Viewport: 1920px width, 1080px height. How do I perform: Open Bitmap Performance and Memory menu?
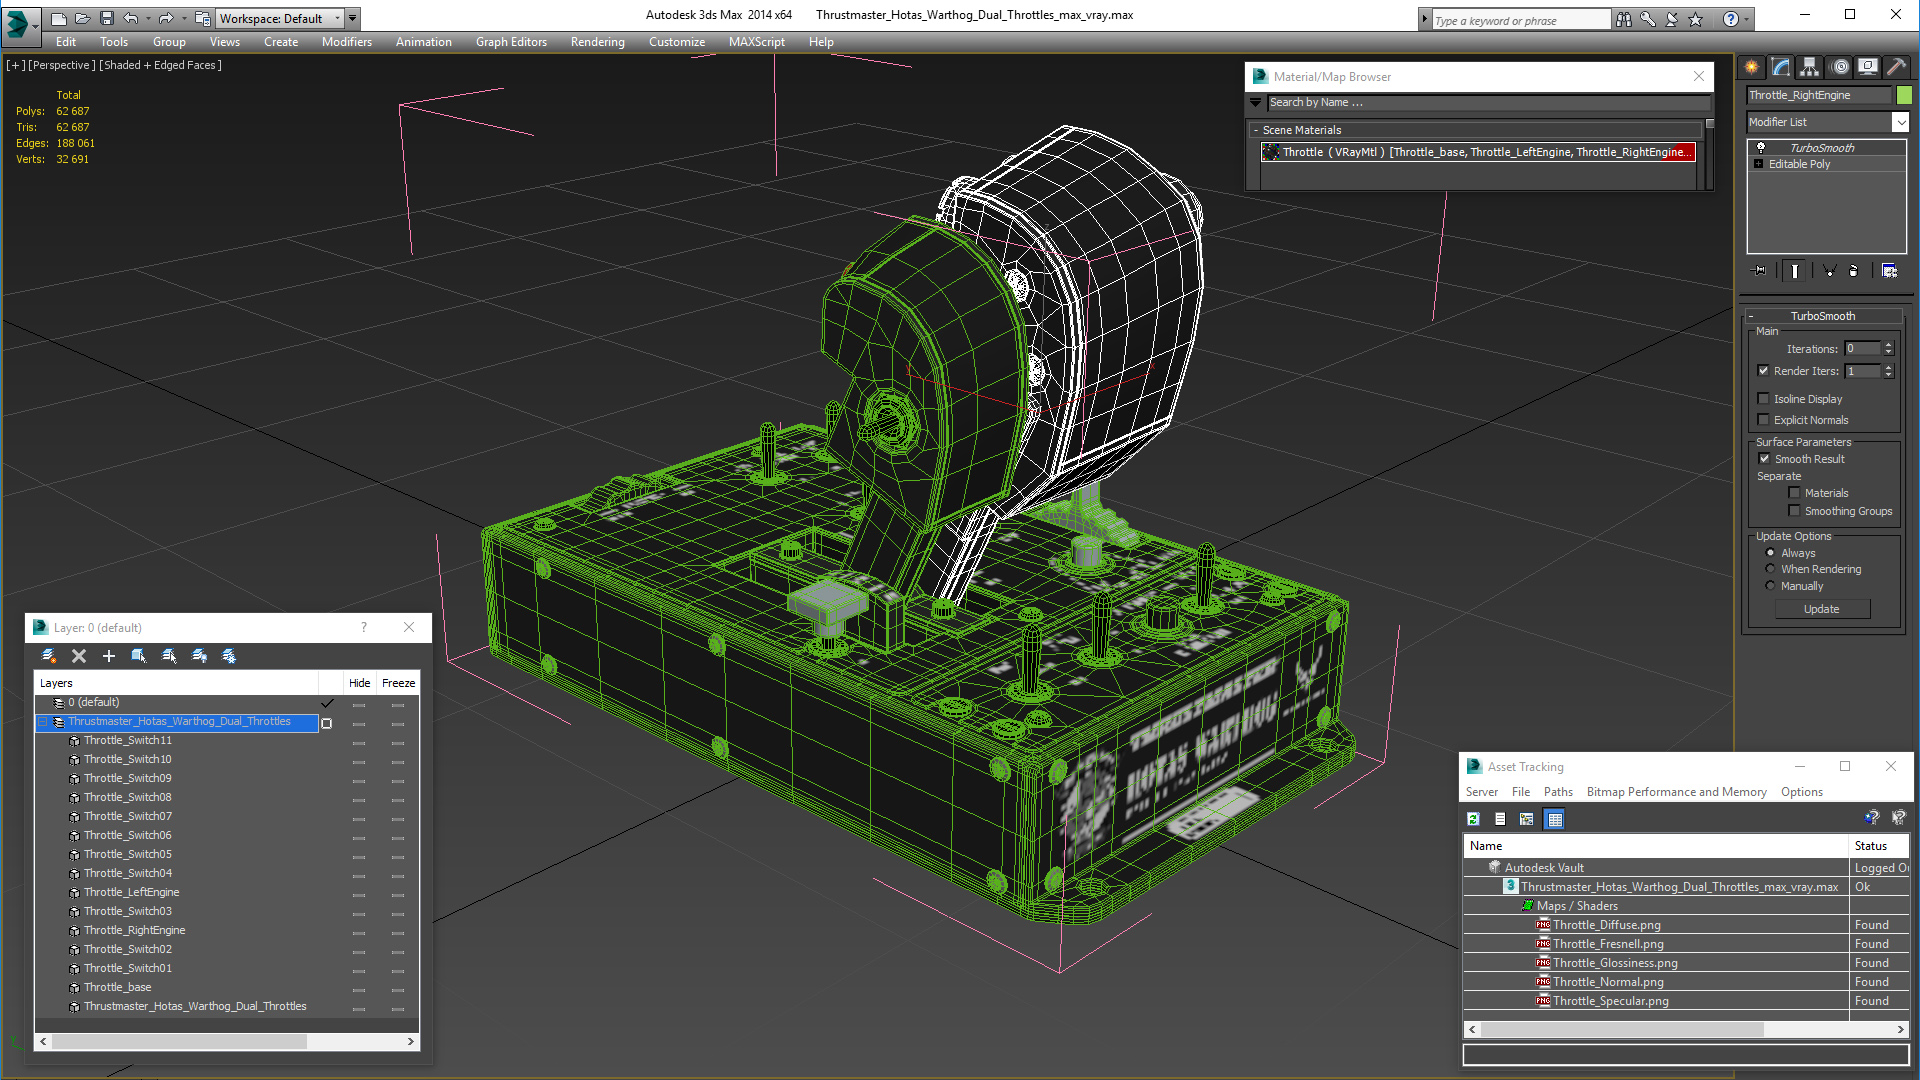(1677, 792)
